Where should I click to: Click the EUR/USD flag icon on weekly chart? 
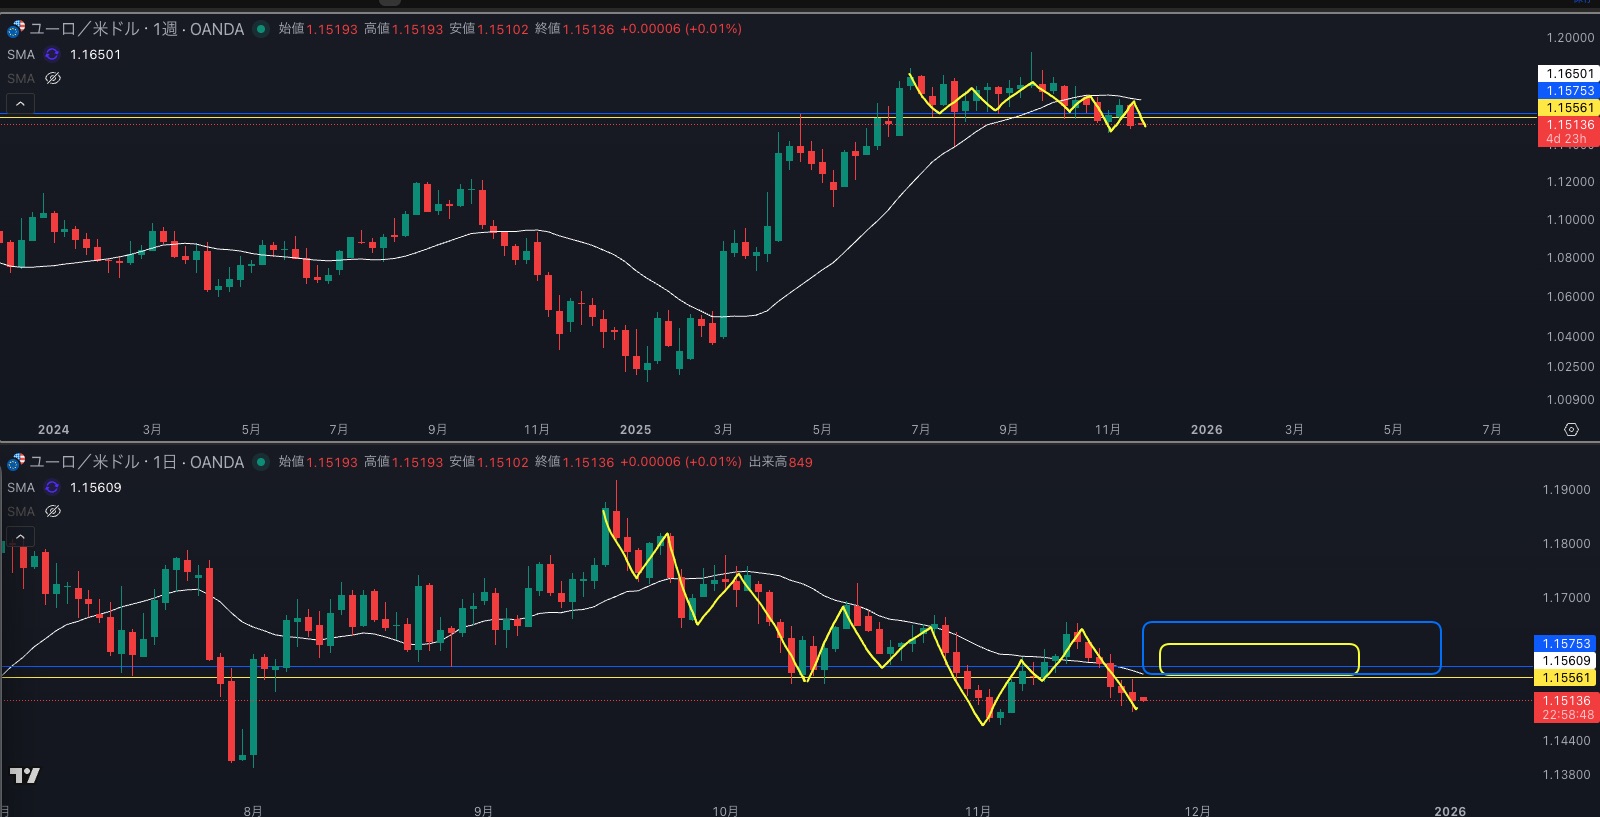pyautogui.click(x=16, y=29)
